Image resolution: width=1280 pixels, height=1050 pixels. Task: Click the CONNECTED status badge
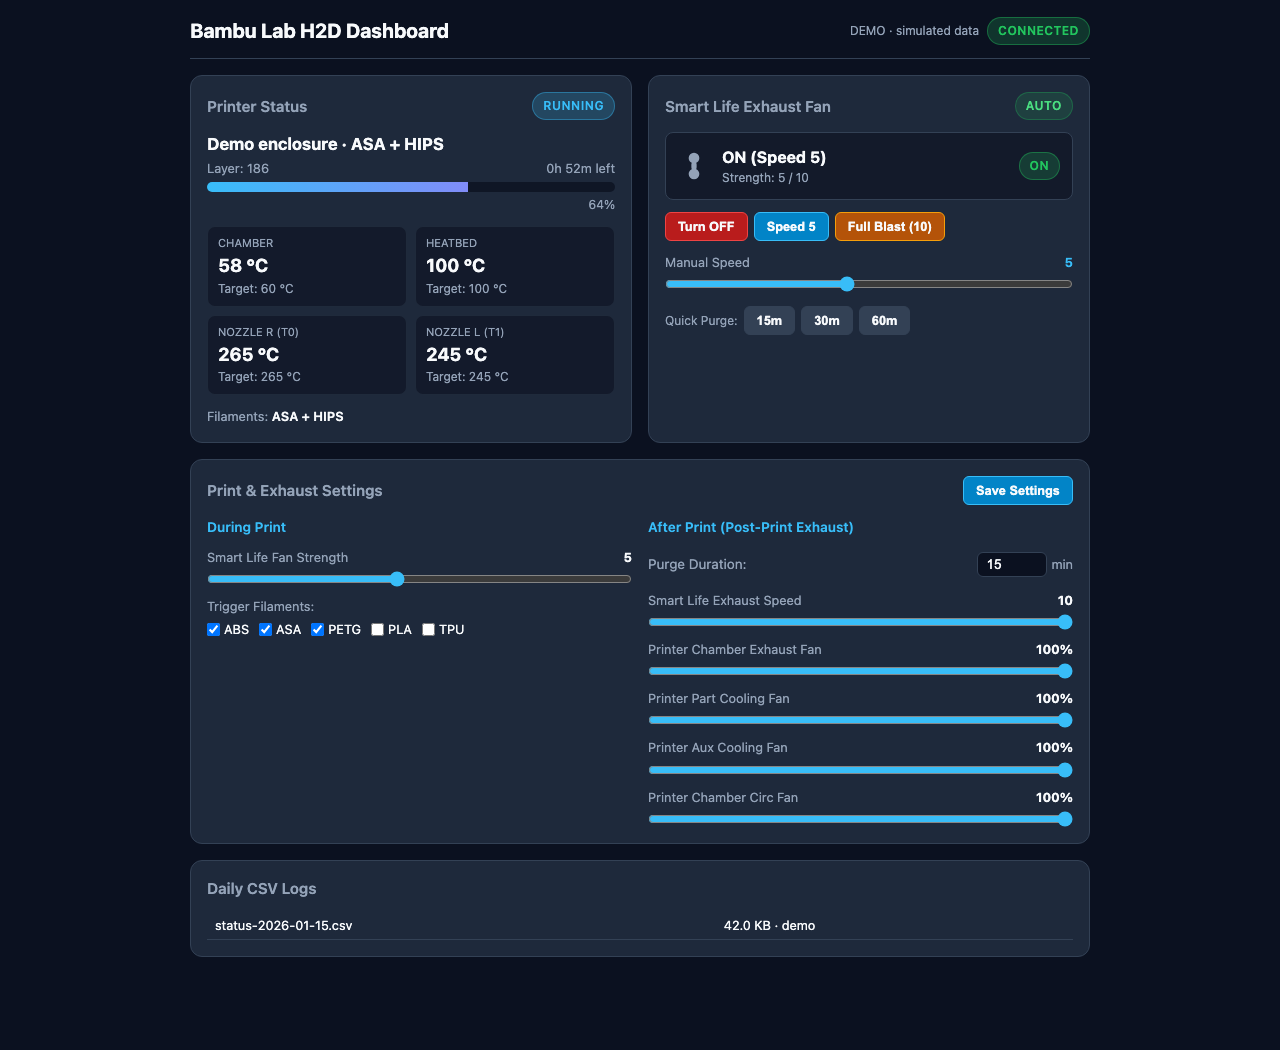[1038, 31]
